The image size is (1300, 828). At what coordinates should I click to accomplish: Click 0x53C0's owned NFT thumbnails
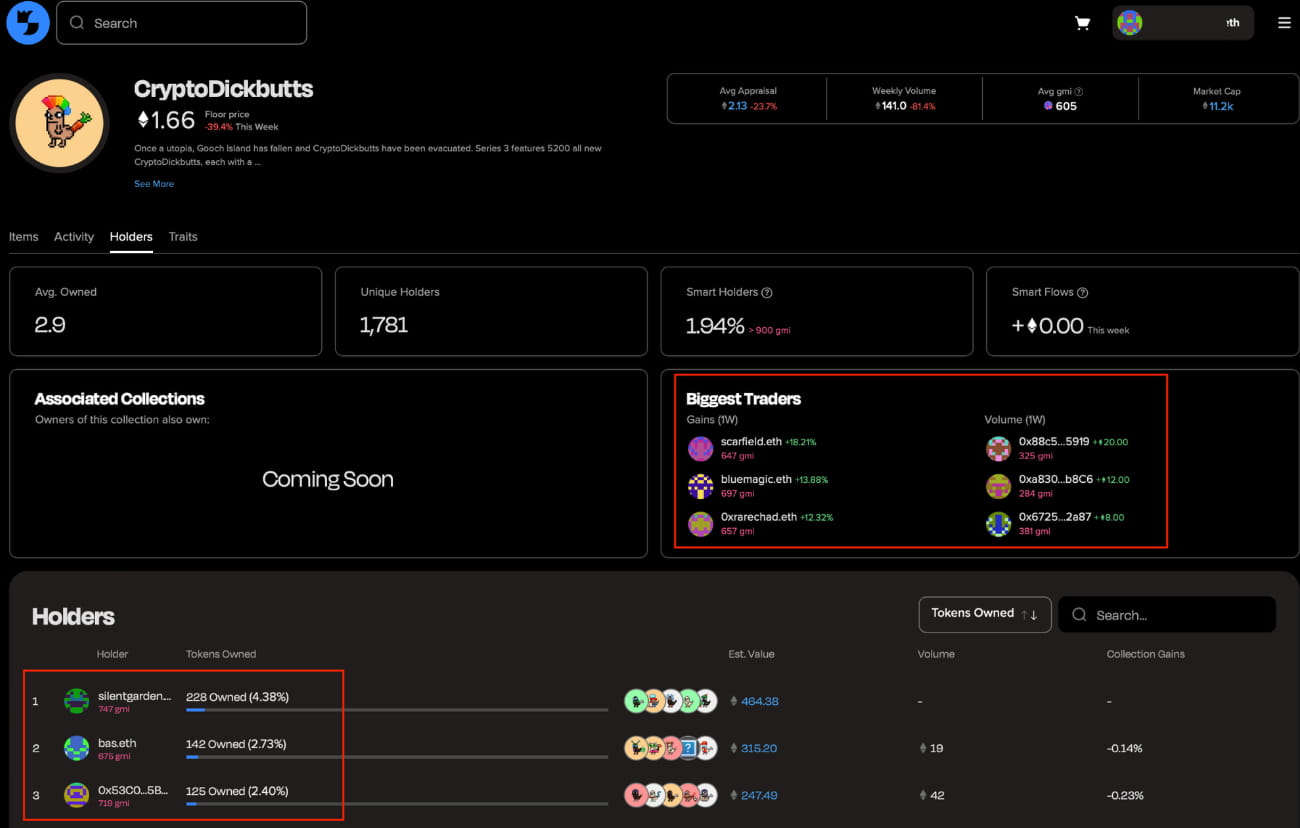671,795
